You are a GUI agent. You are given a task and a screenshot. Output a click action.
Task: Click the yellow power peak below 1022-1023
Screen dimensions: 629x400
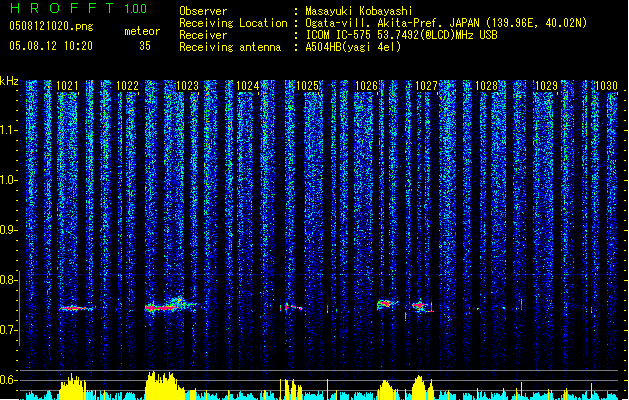pyautogui.click(x=164, y=386)
